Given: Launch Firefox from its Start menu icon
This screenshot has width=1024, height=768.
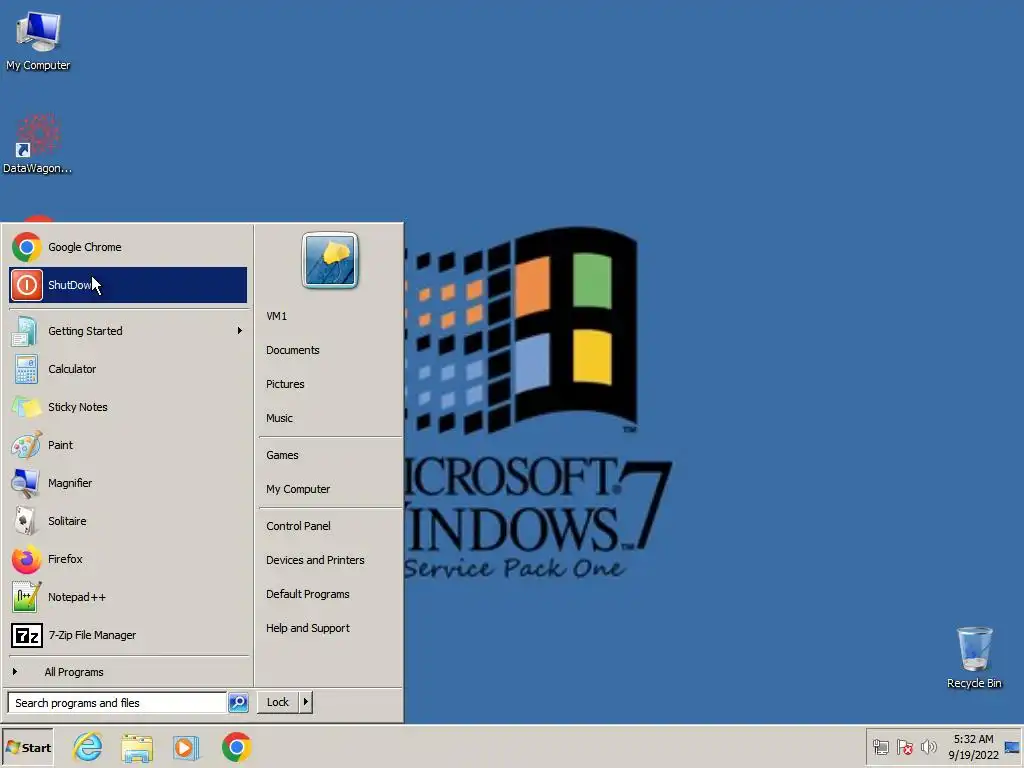Looking at the screenshot, I should 27,559.
